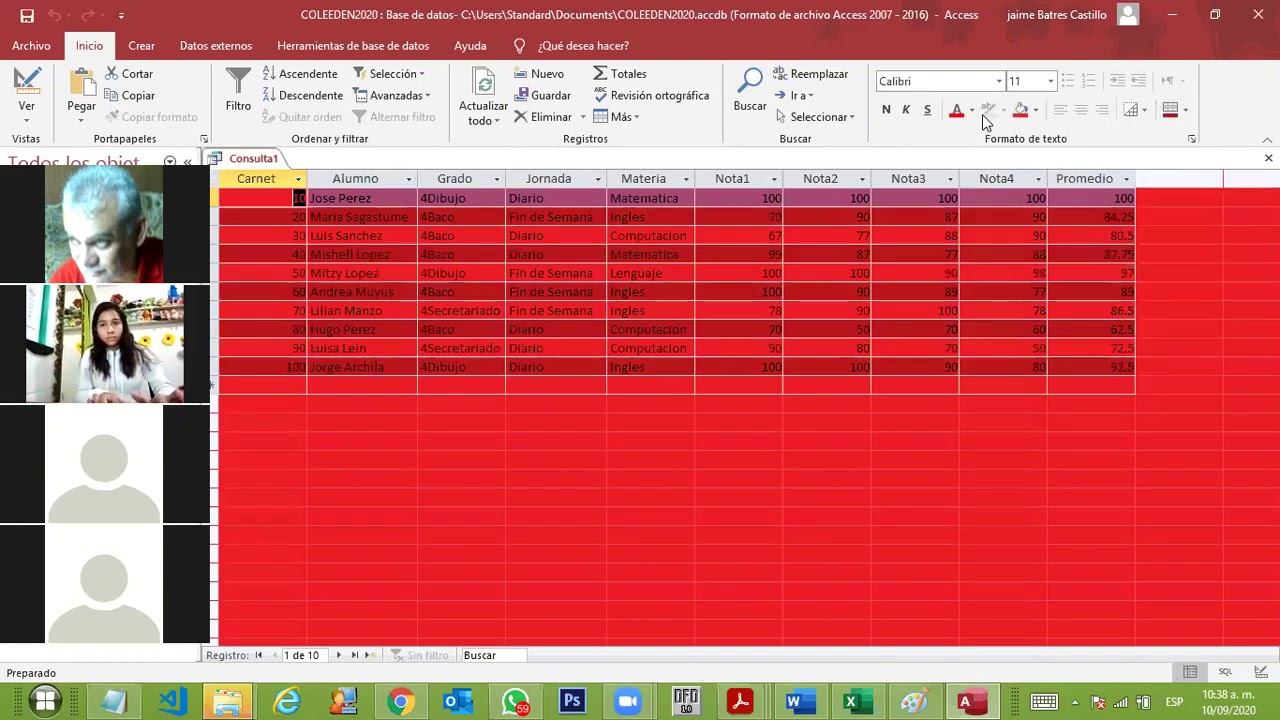The image size is (1280, 720).
Task: Apply bold N formatting
Action: (886, 110)
